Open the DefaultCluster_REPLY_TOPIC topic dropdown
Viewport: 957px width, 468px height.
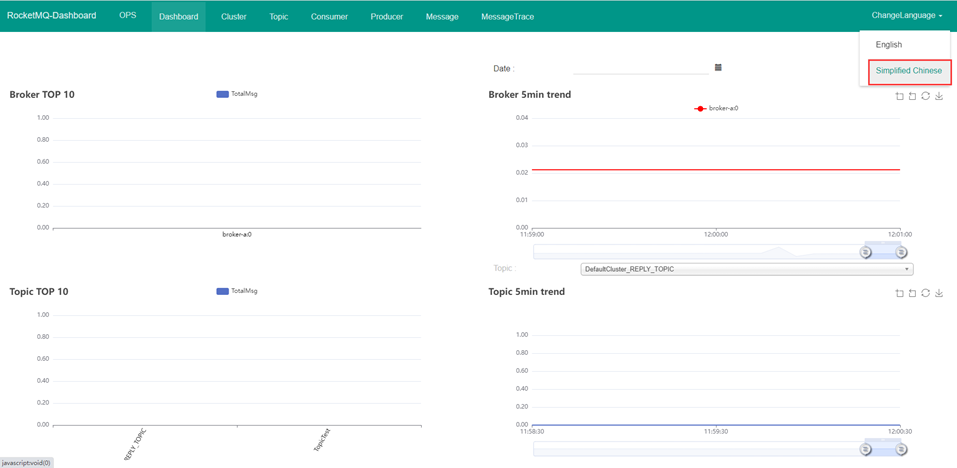[x=746, y=269]
